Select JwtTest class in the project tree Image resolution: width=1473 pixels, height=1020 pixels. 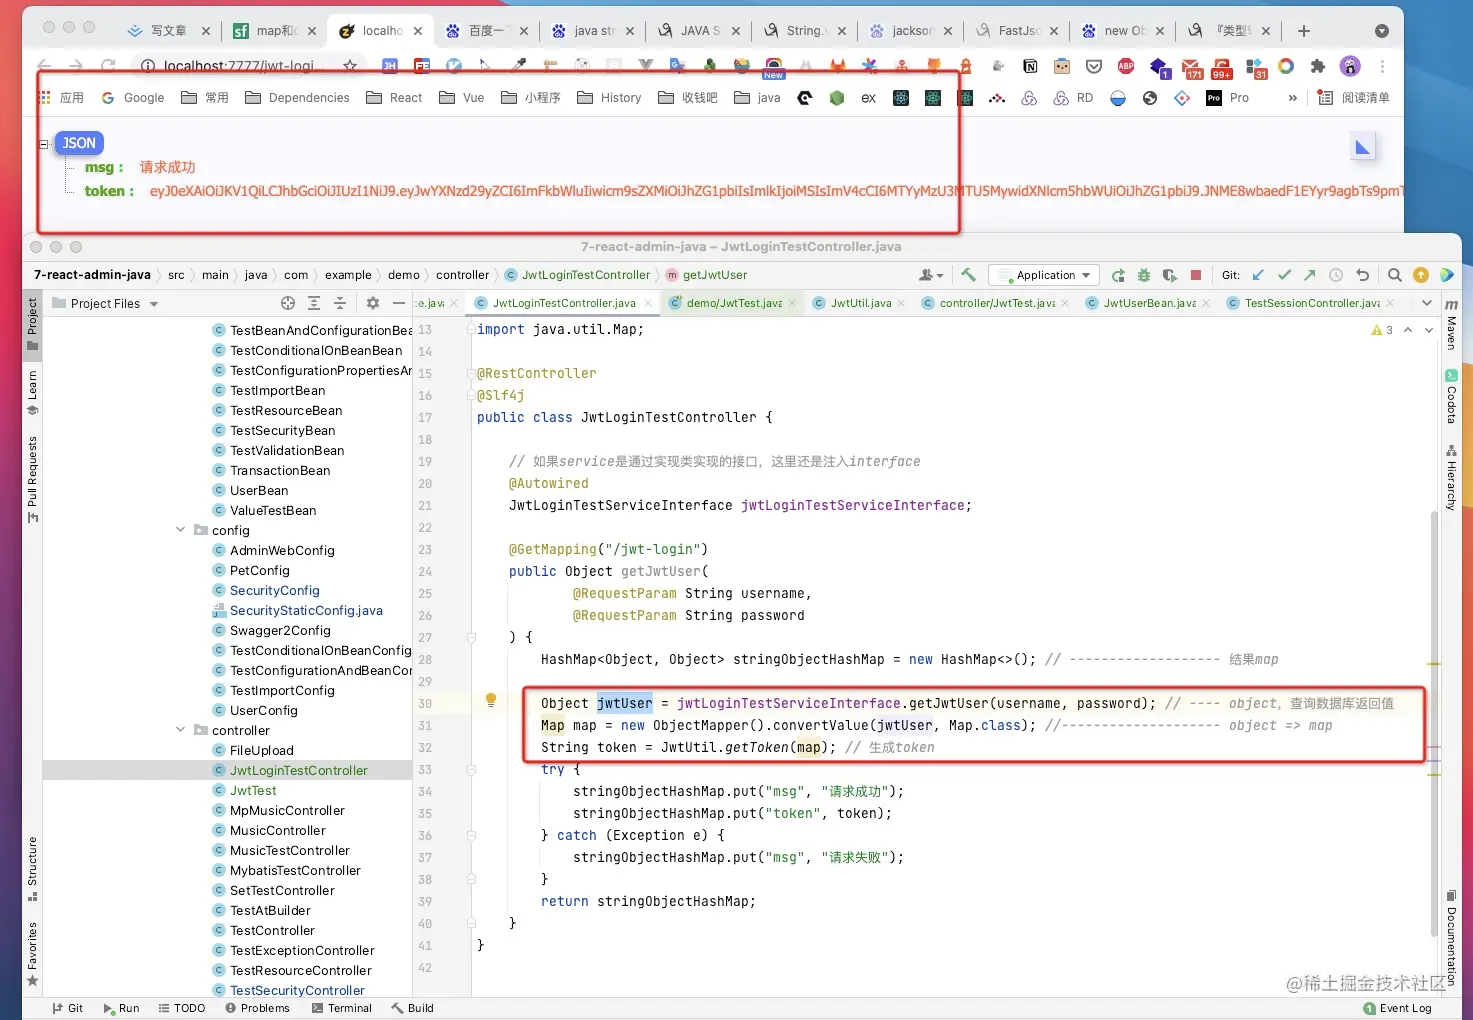pyautogui.click(x=252, y=790)
